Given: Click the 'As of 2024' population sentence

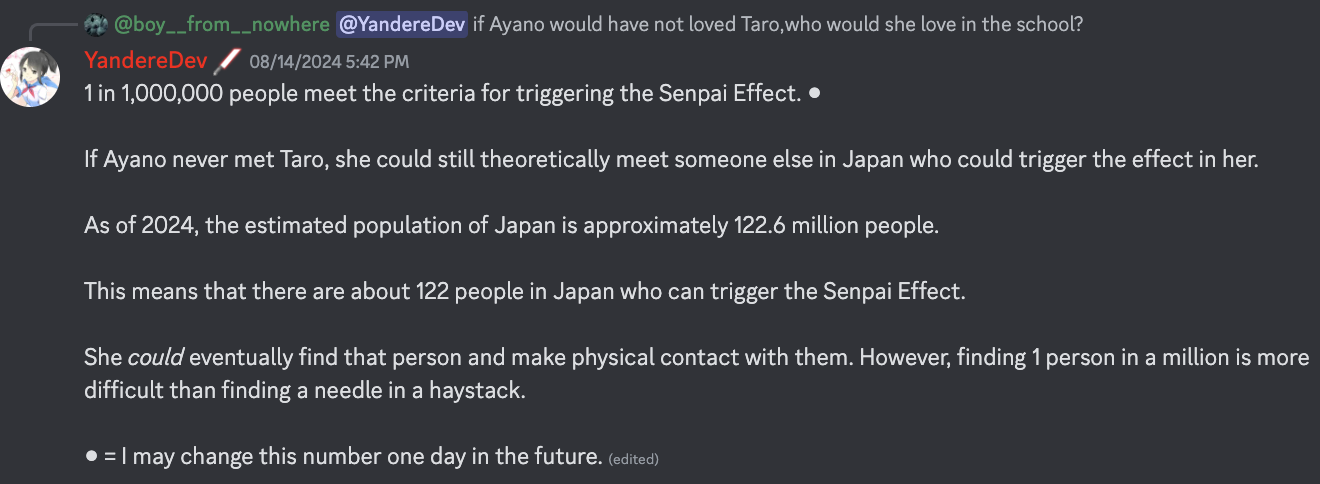Looking at the screenshot, I should pos(511,225).
